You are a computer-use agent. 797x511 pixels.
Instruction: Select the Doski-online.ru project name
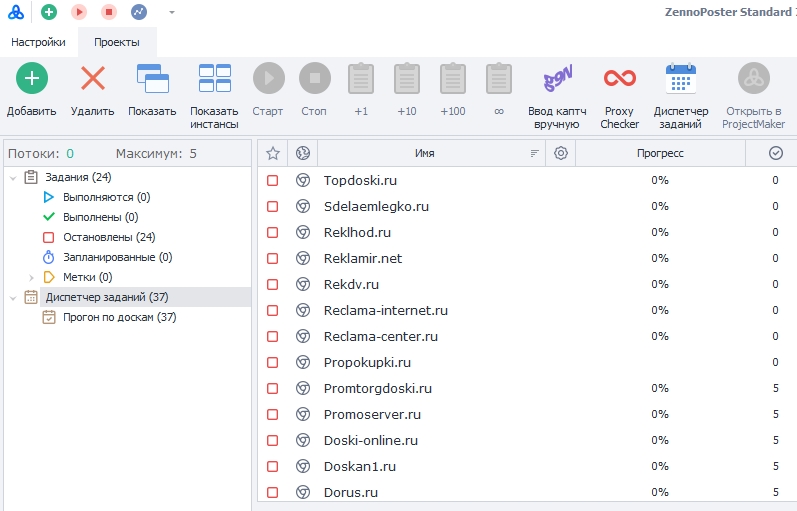pos(371,440)
